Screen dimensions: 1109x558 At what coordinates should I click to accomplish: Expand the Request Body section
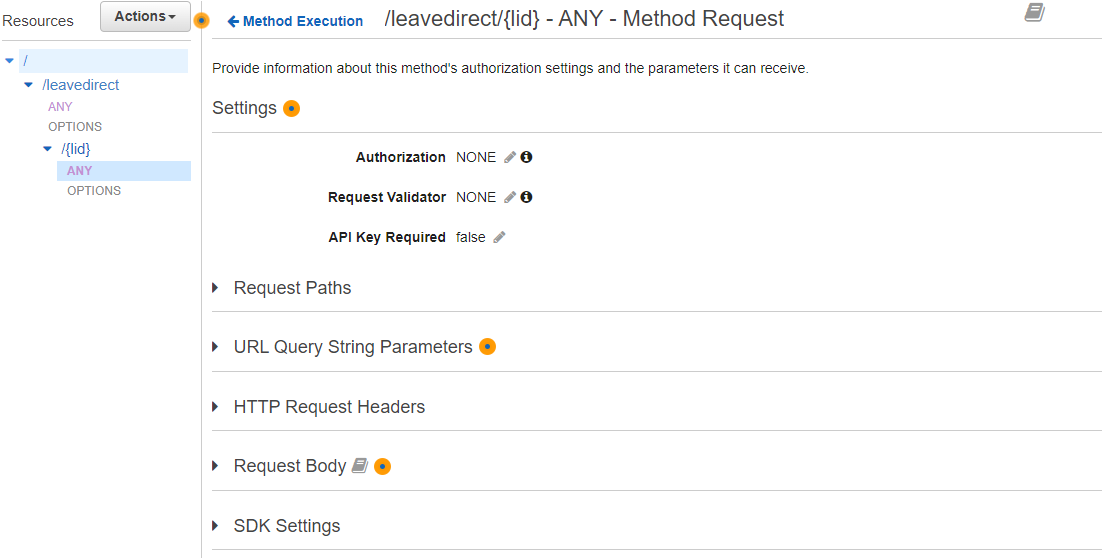(x=215, y=466)
